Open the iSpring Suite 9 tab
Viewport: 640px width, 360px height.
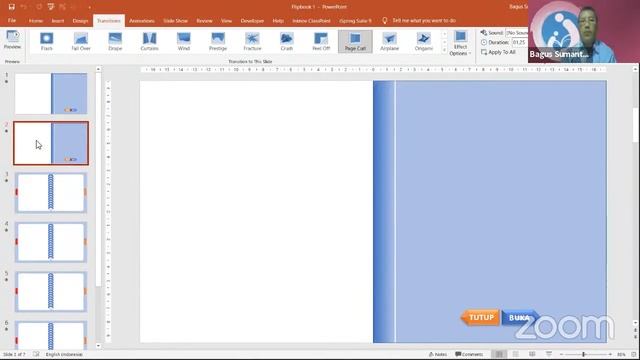[355, 21]
